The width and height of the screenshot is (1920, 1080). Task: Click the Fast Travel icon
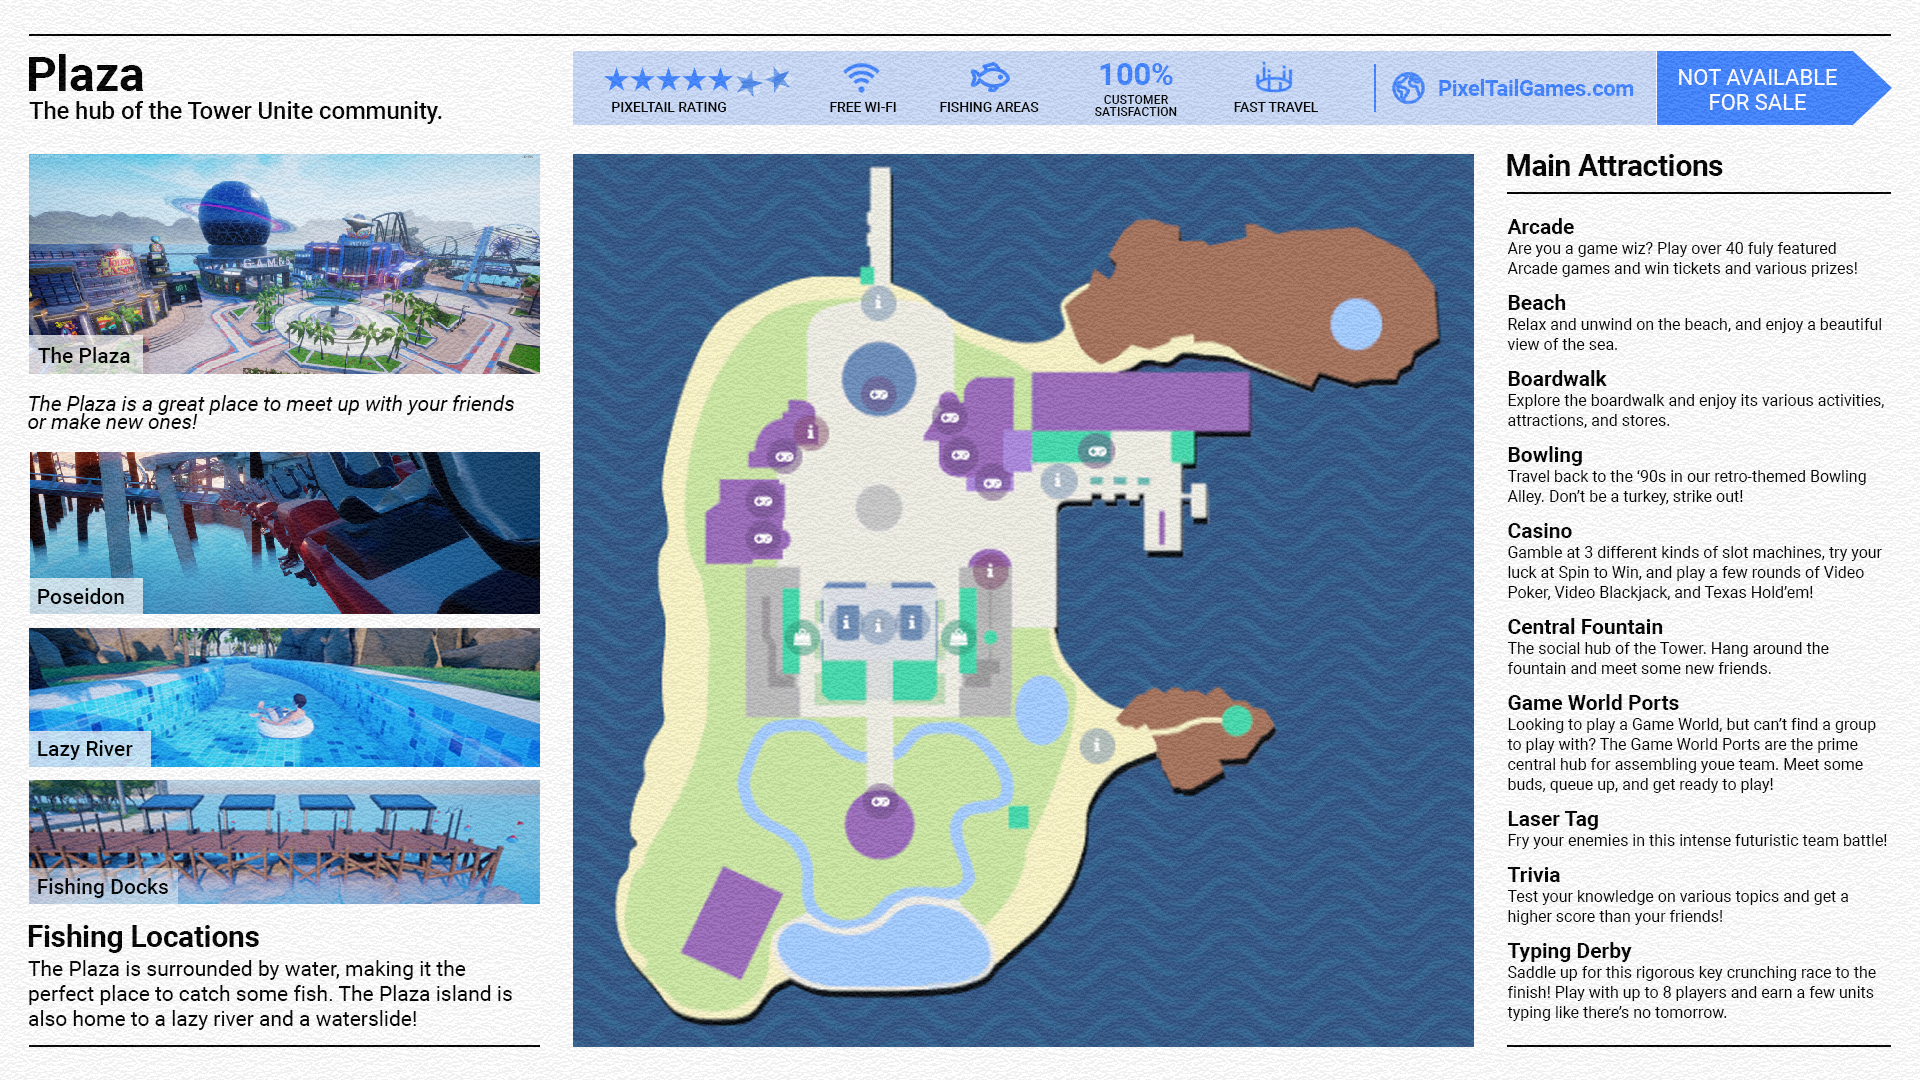click(x=1274, y=77)
